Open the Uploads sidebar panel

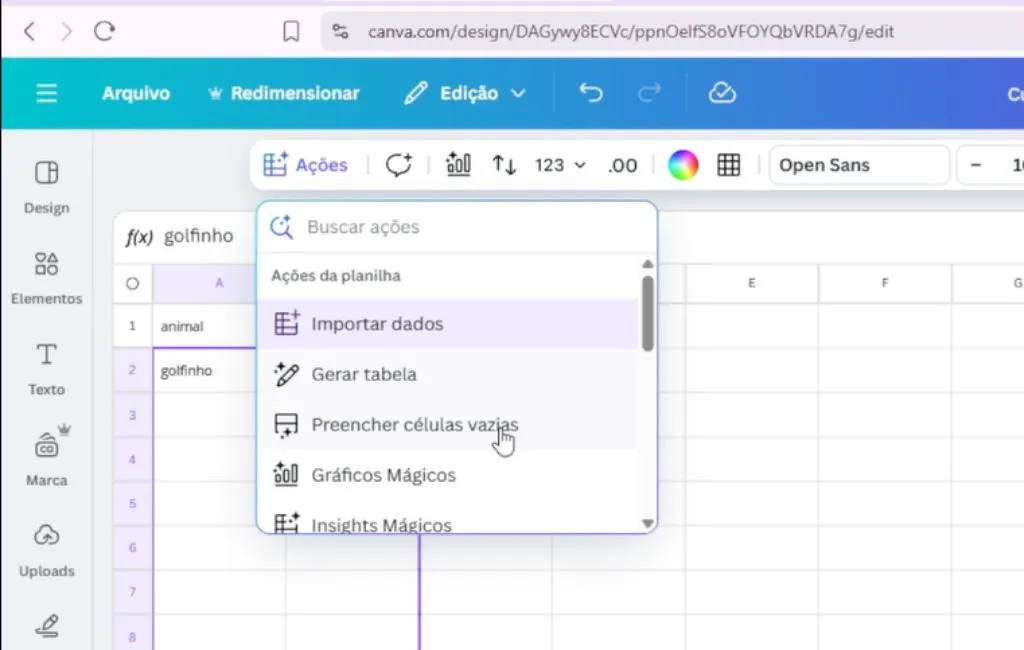(x=46, y=549)
